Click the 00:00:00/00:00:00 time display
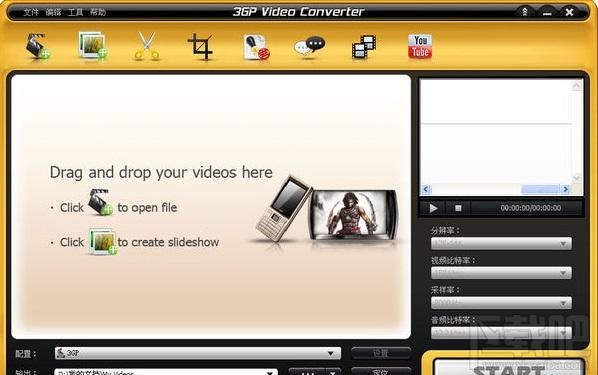 click(530, 208)
